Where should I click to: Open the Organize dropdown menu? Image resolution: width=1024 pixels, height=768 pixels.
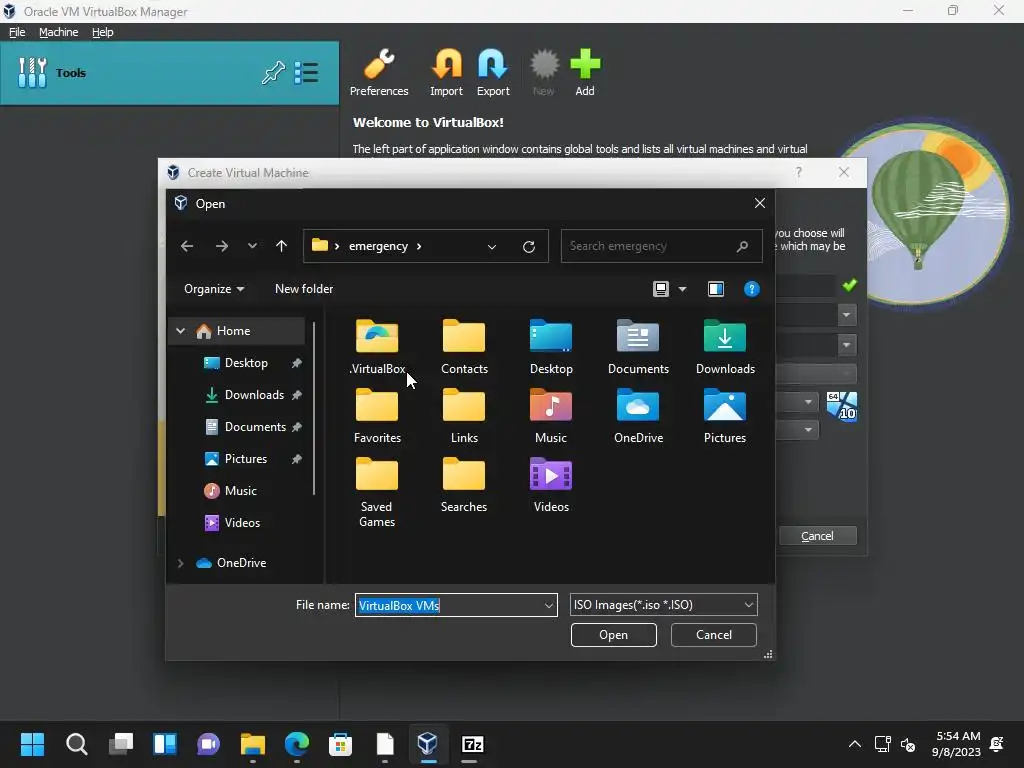(x=214, y=289)
